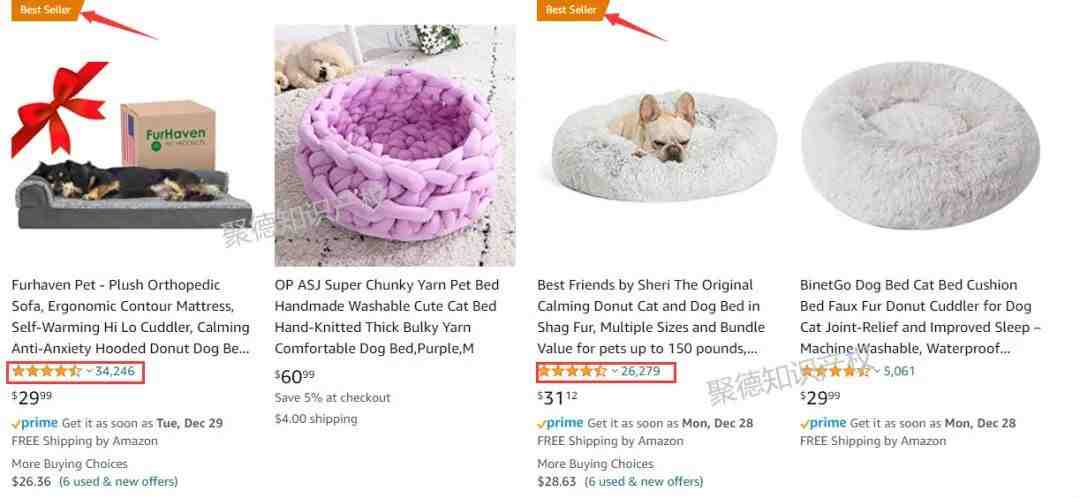The width and height of the screenshot is (1080, 498).
Task: View the French bulldog donut bed image
Action: [664, 147]
